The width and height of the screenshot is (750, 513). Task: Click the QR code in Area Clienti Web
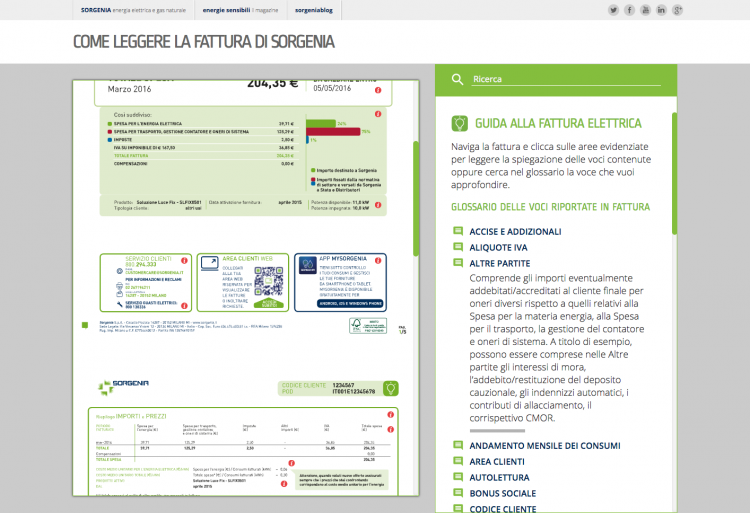point(269,282)
